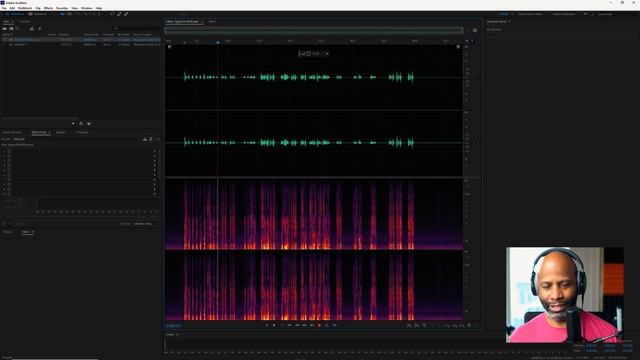Screen dimensions: 640x360
Task: Open the Process Selection Only dropdown
Action: click(x=145, y=224)
